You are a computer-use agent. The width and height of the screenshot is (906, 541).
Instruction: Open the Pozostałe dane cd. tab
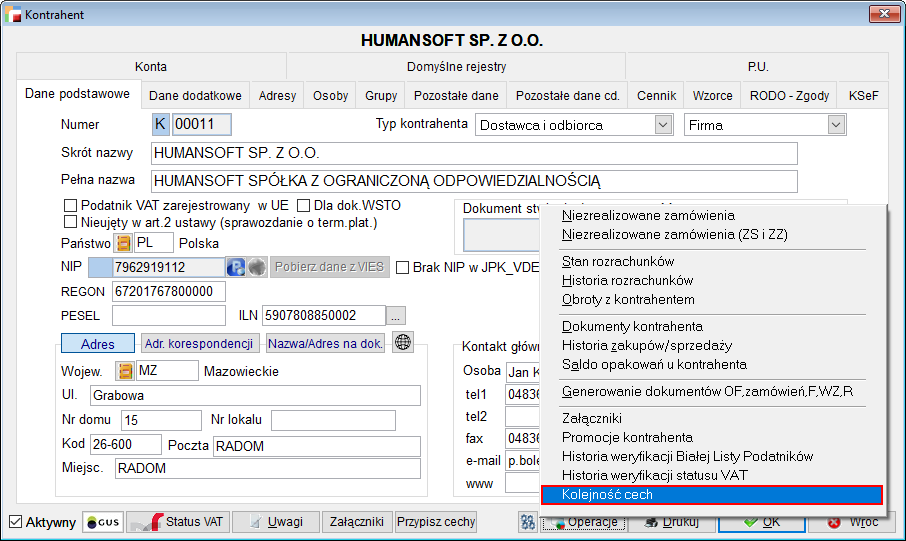click(567, 95)
